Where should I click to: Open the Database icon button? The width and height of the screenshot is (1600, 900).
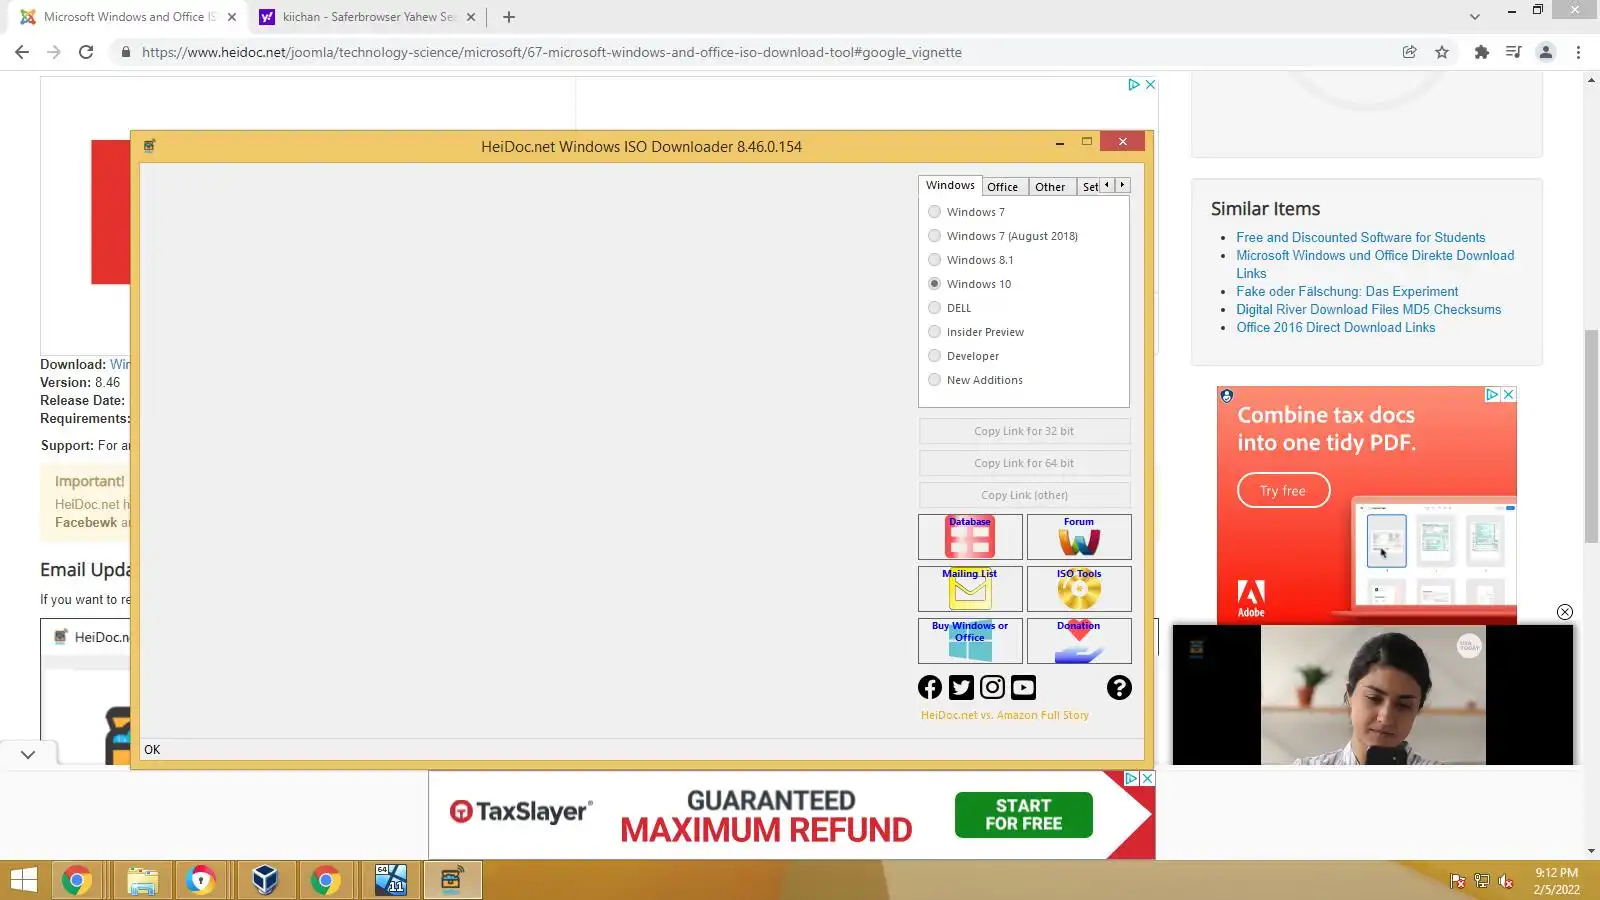click(970, 537)
